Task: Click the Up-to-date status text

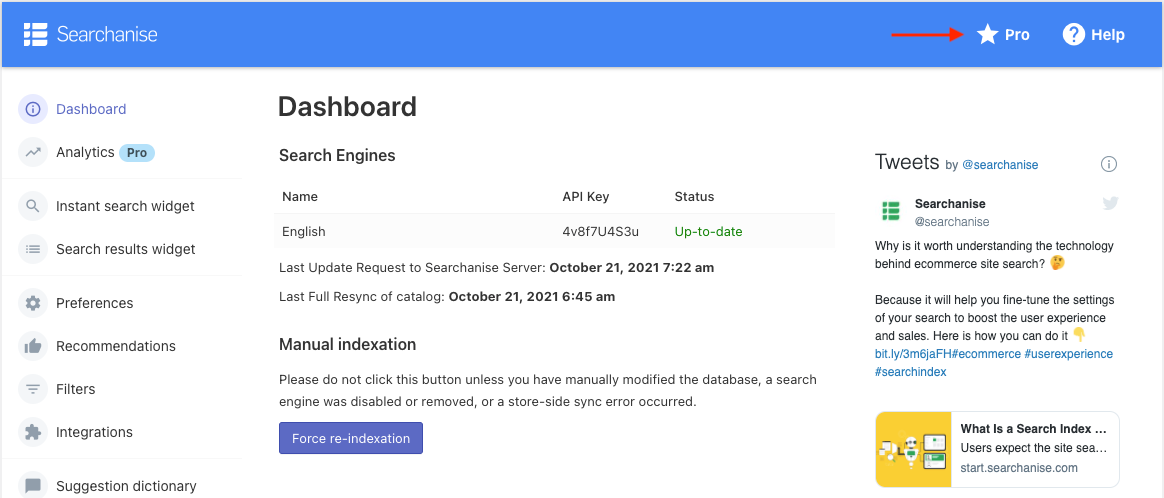Action: click(708, 232)
